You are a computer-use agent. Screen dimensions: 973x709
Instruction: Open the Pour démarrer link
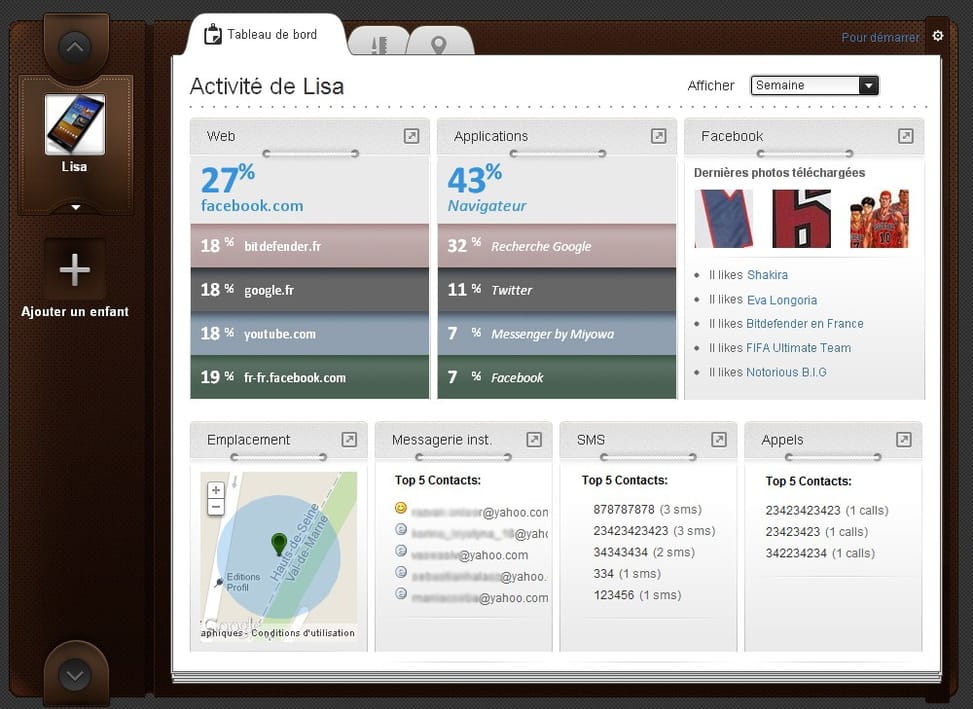[880, 37]
